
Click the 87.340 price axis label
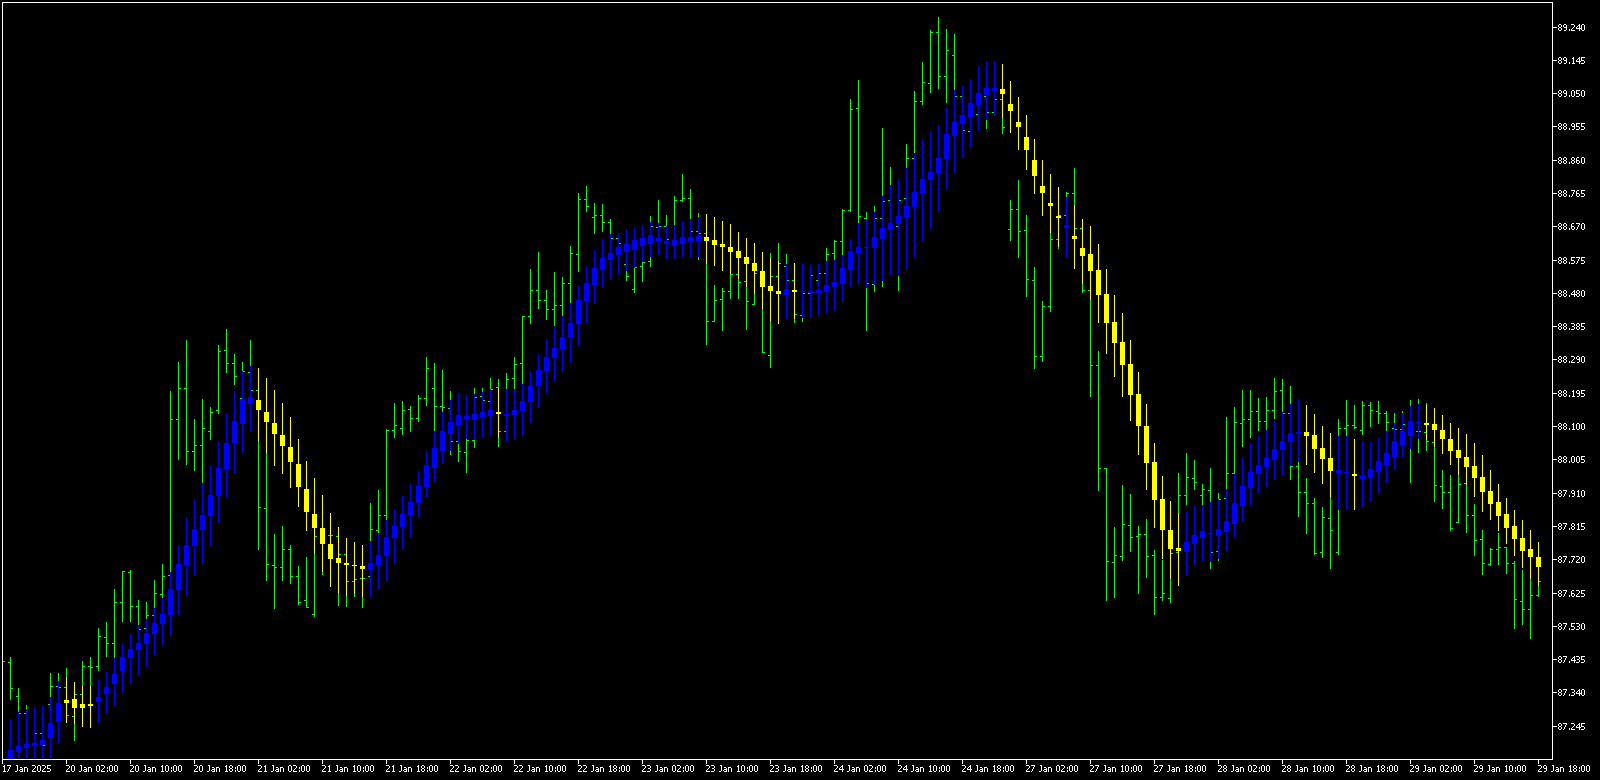(1571, 693)
